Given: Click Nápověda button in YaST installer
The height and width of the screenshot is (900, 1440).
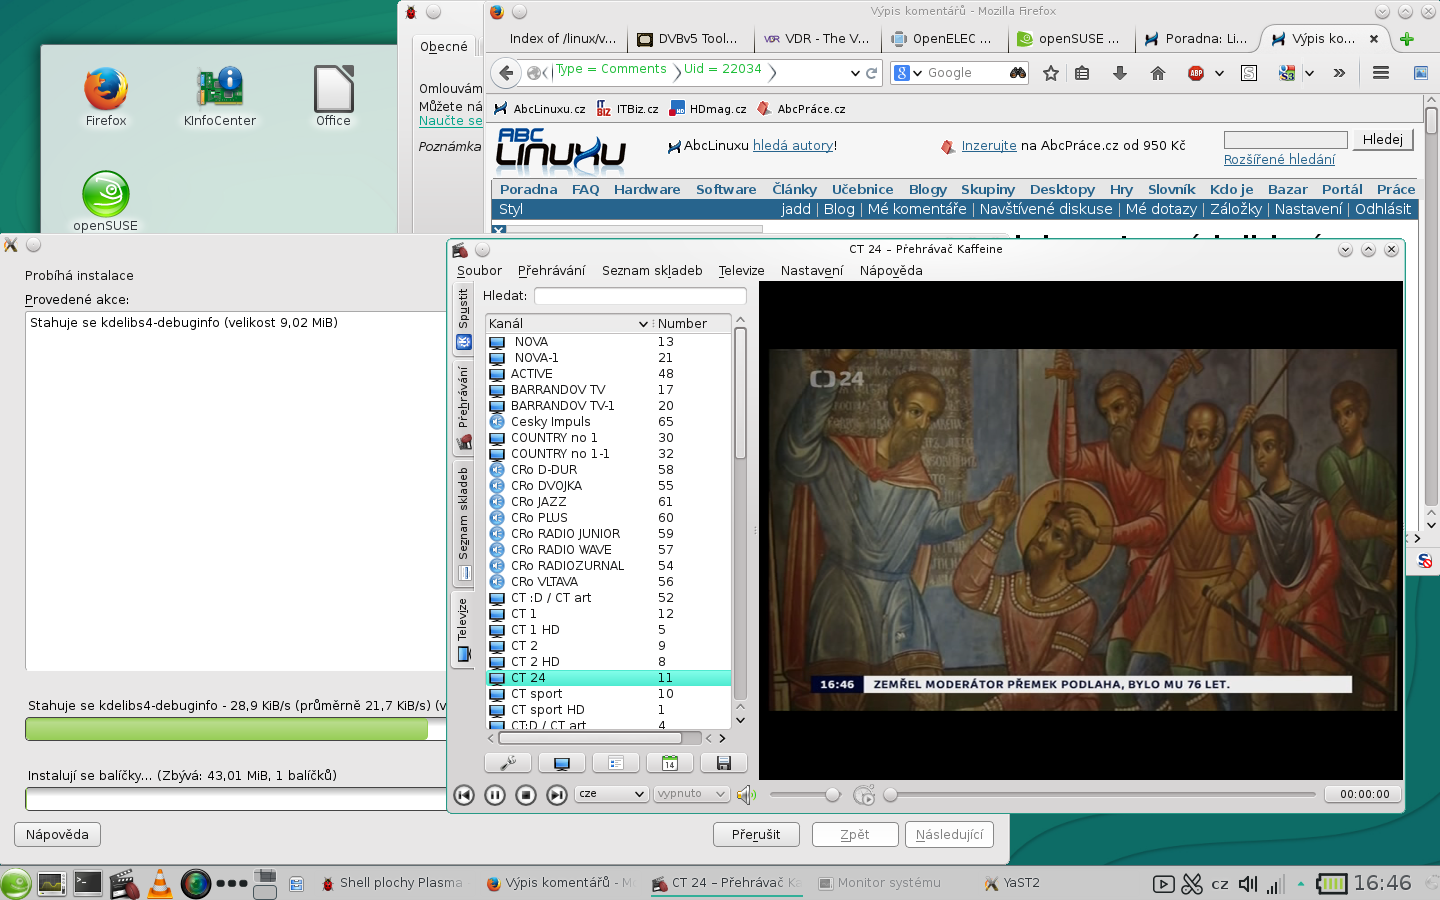Looking at the screenshot, I should pyautogui.click(x=57, y=835).
